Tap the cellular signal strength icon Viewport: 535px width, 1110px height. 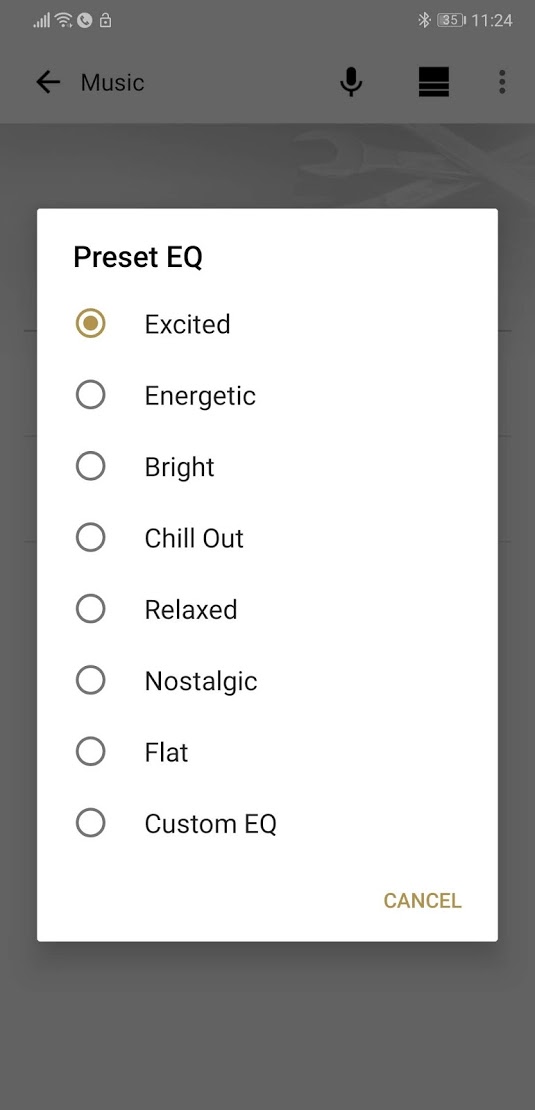42,20
